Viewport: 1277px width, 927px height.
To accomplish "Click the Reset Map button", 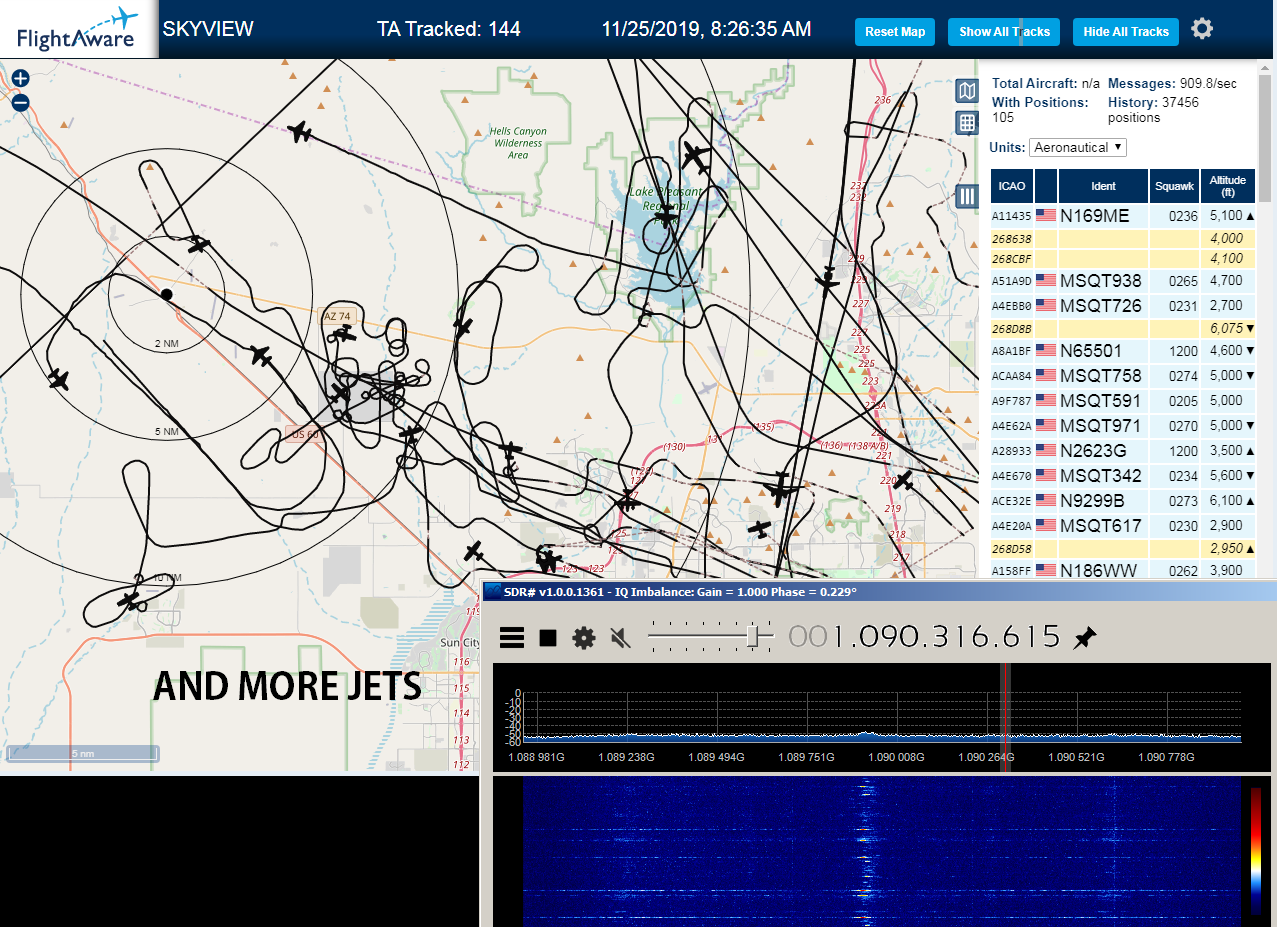I will point(894,32).
